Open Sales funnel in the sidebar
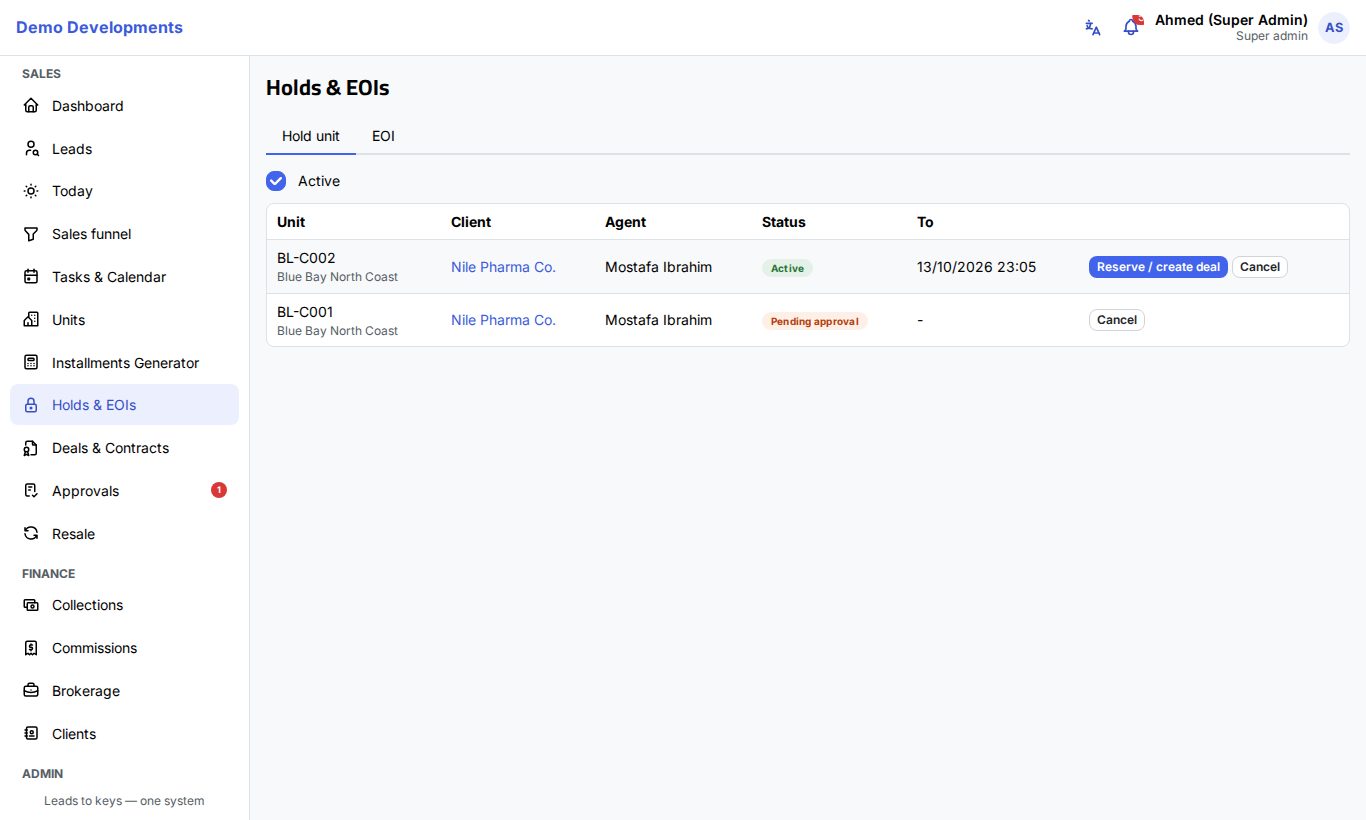1366x820 pixels. point(124,234)
